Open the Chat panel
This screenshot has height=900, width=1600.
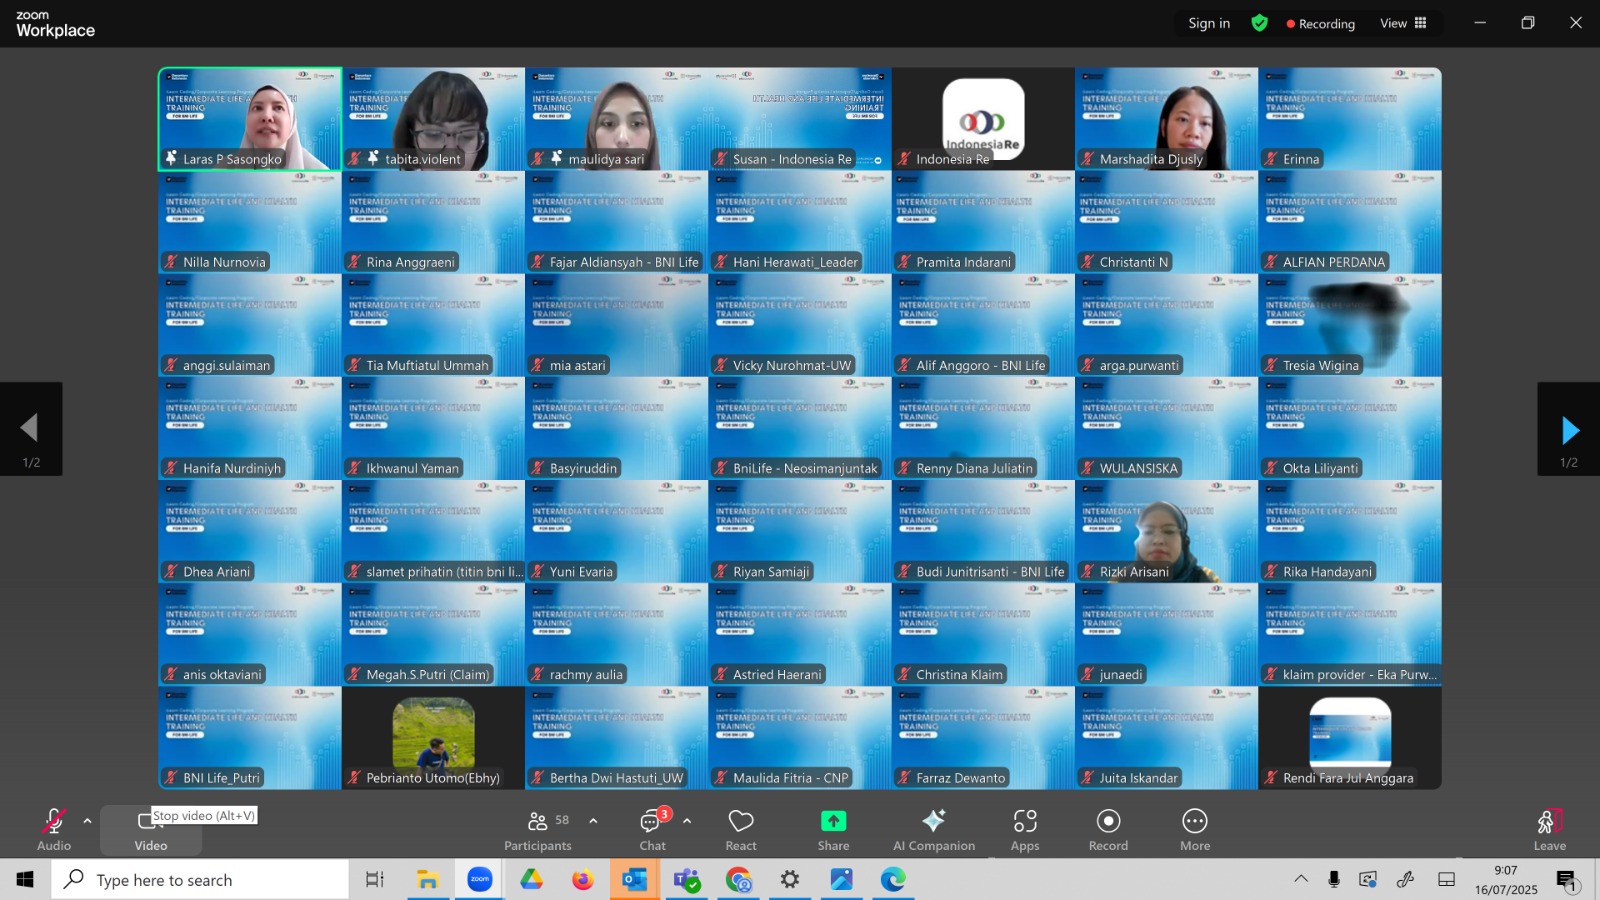pyautogui.click(x=653, y=830)
